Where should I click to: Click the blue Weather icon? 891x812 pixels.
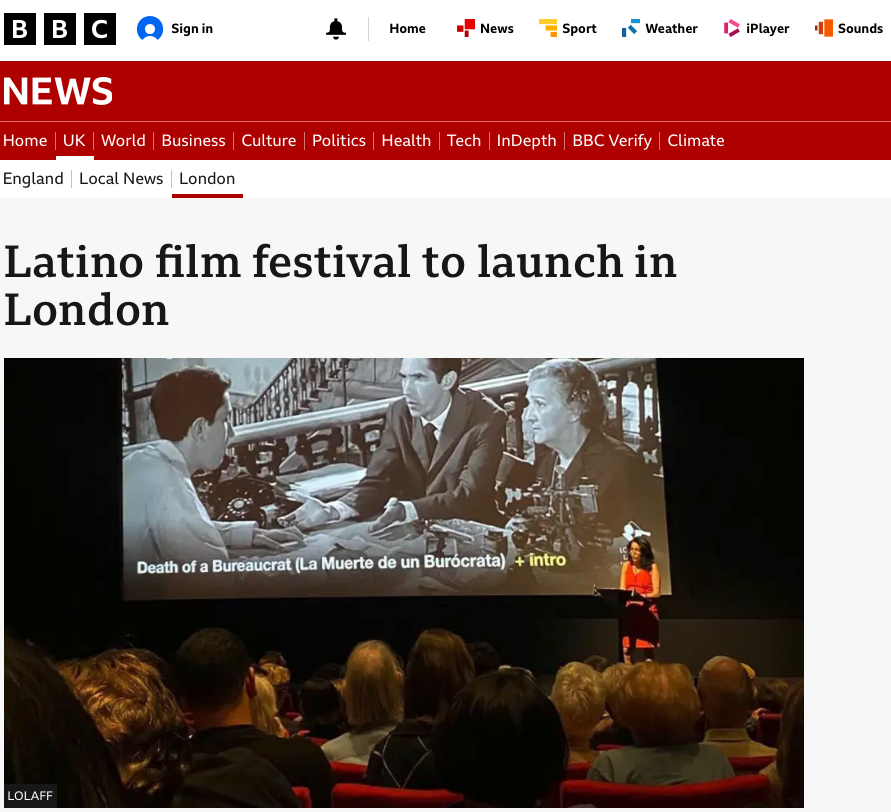tap(631, 28)
